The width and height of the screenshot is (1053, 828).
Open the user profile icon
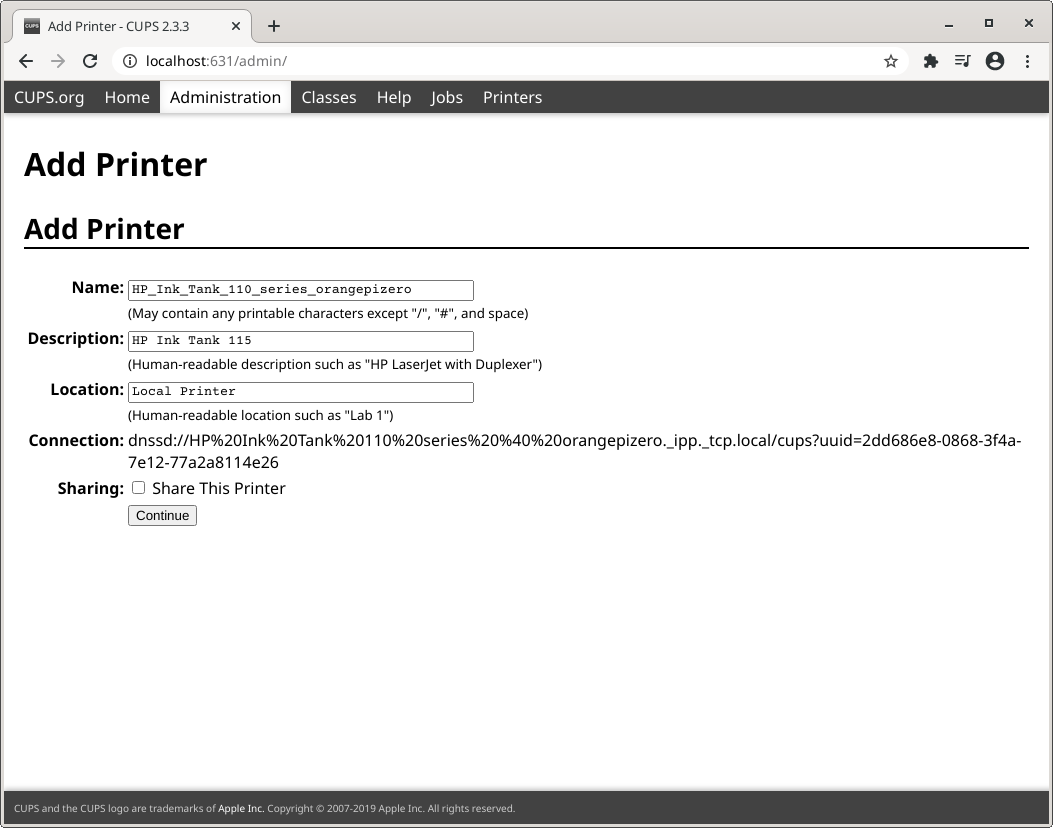tap(994, 61)
